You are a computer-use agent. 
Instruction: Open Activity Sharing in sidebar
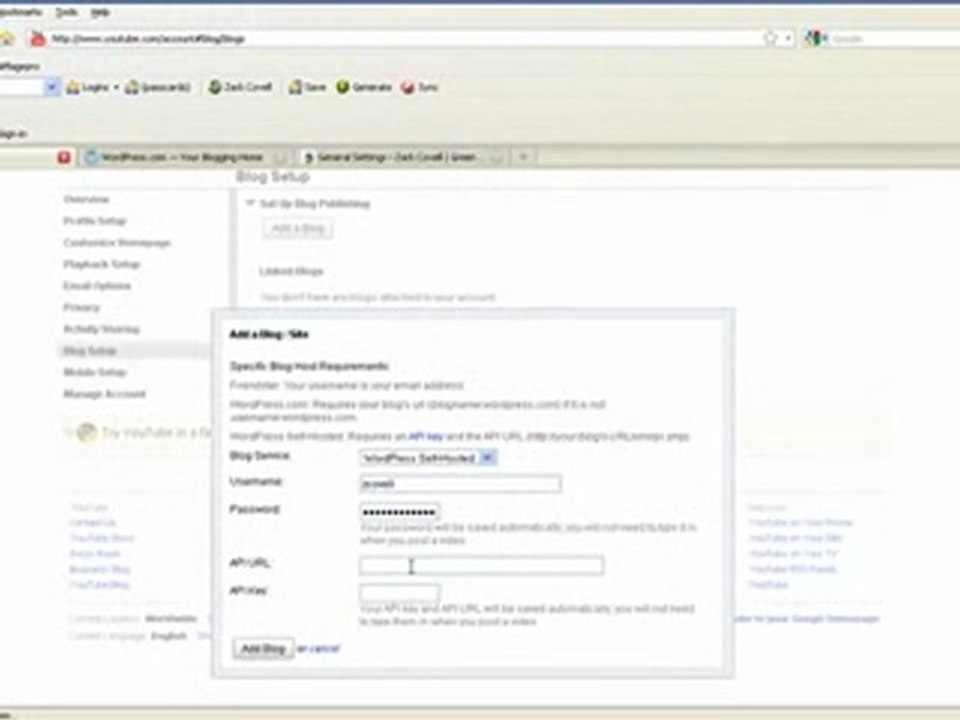click(102, 329)
